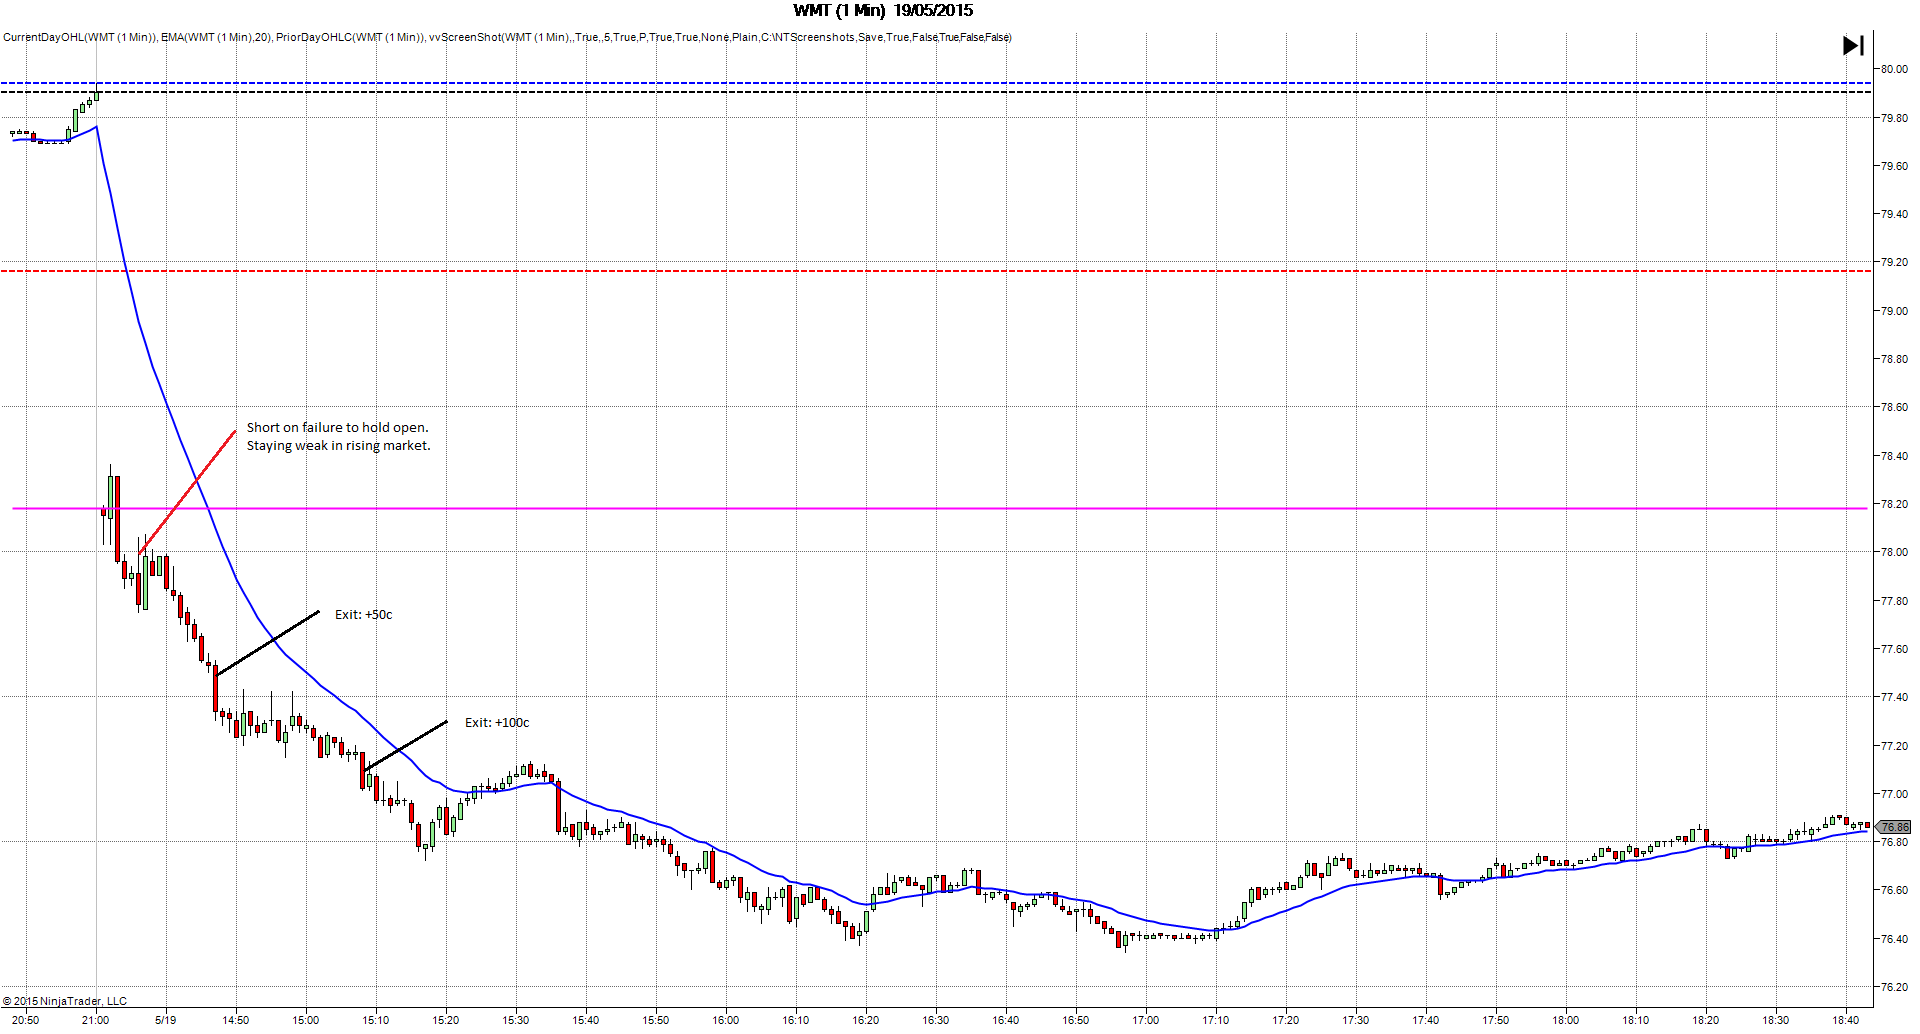1920x1034 pixels.
Task: Click the copyright 2015 NinjaTrader, LLC text
Action: (x=65, y=1001)
